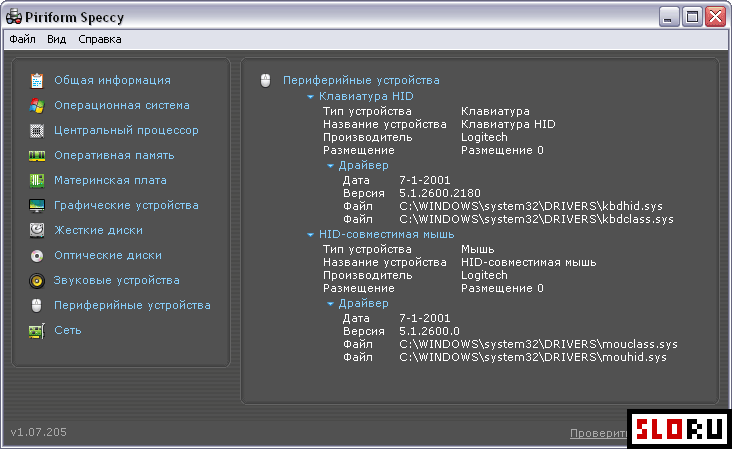Collapse the Клавиатура HID node arrow
732x449 pixels.
(310, 97)
